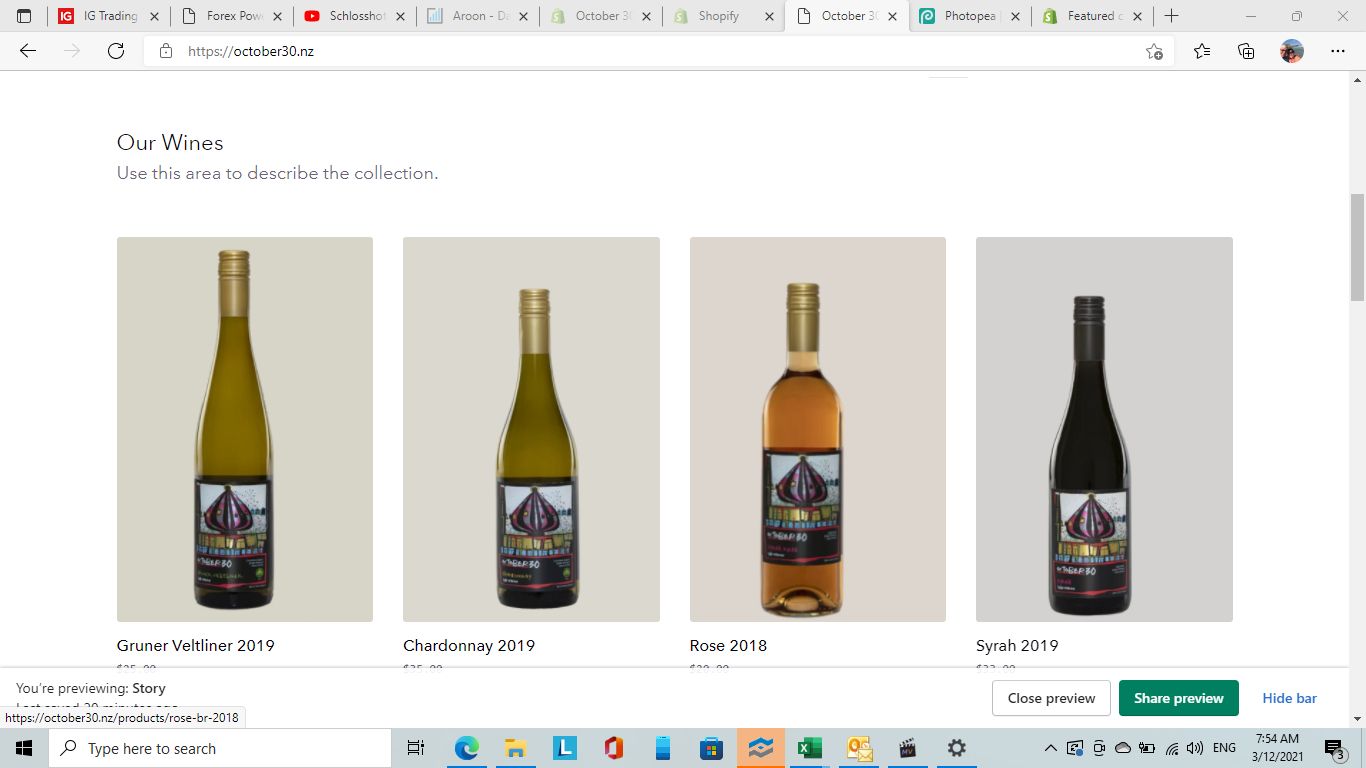The height and width of the screenshot is (768, 1366).
Task: Open the Notification Center
Action: coord(1336,748)
